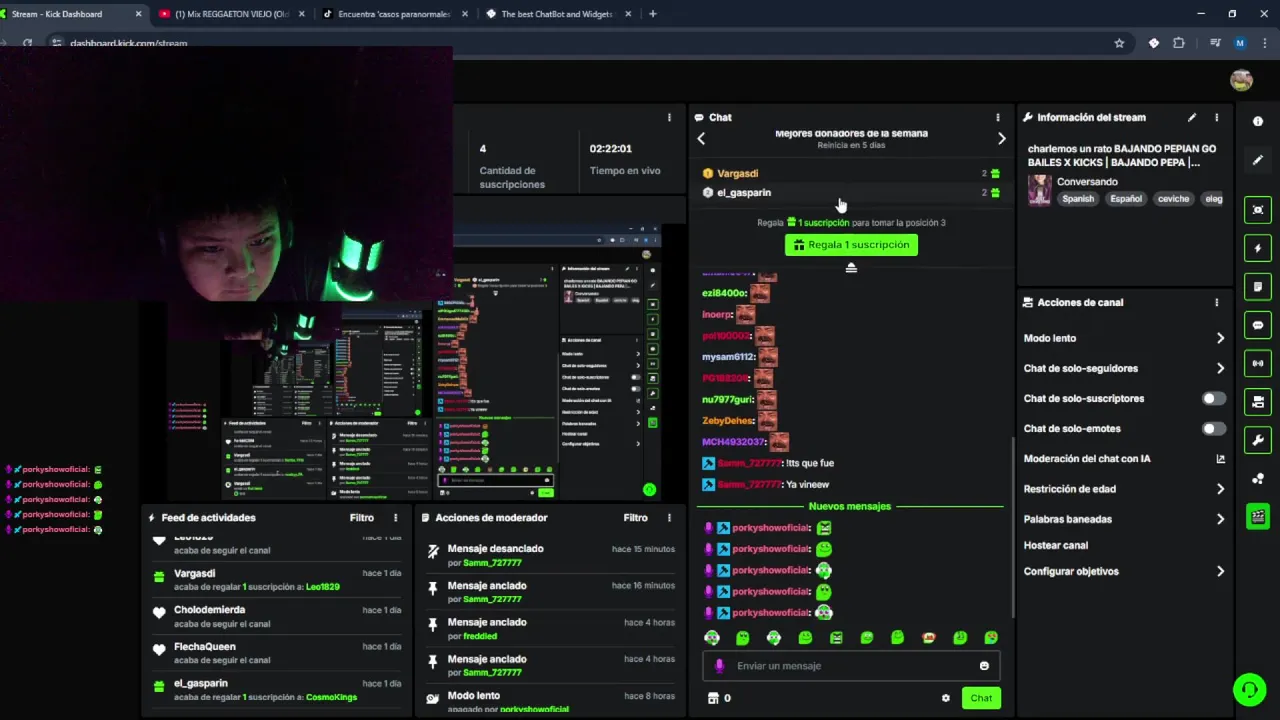Open chat settings gear icon
This screenshot has height=720, width=1280.
tap(945, 698)
